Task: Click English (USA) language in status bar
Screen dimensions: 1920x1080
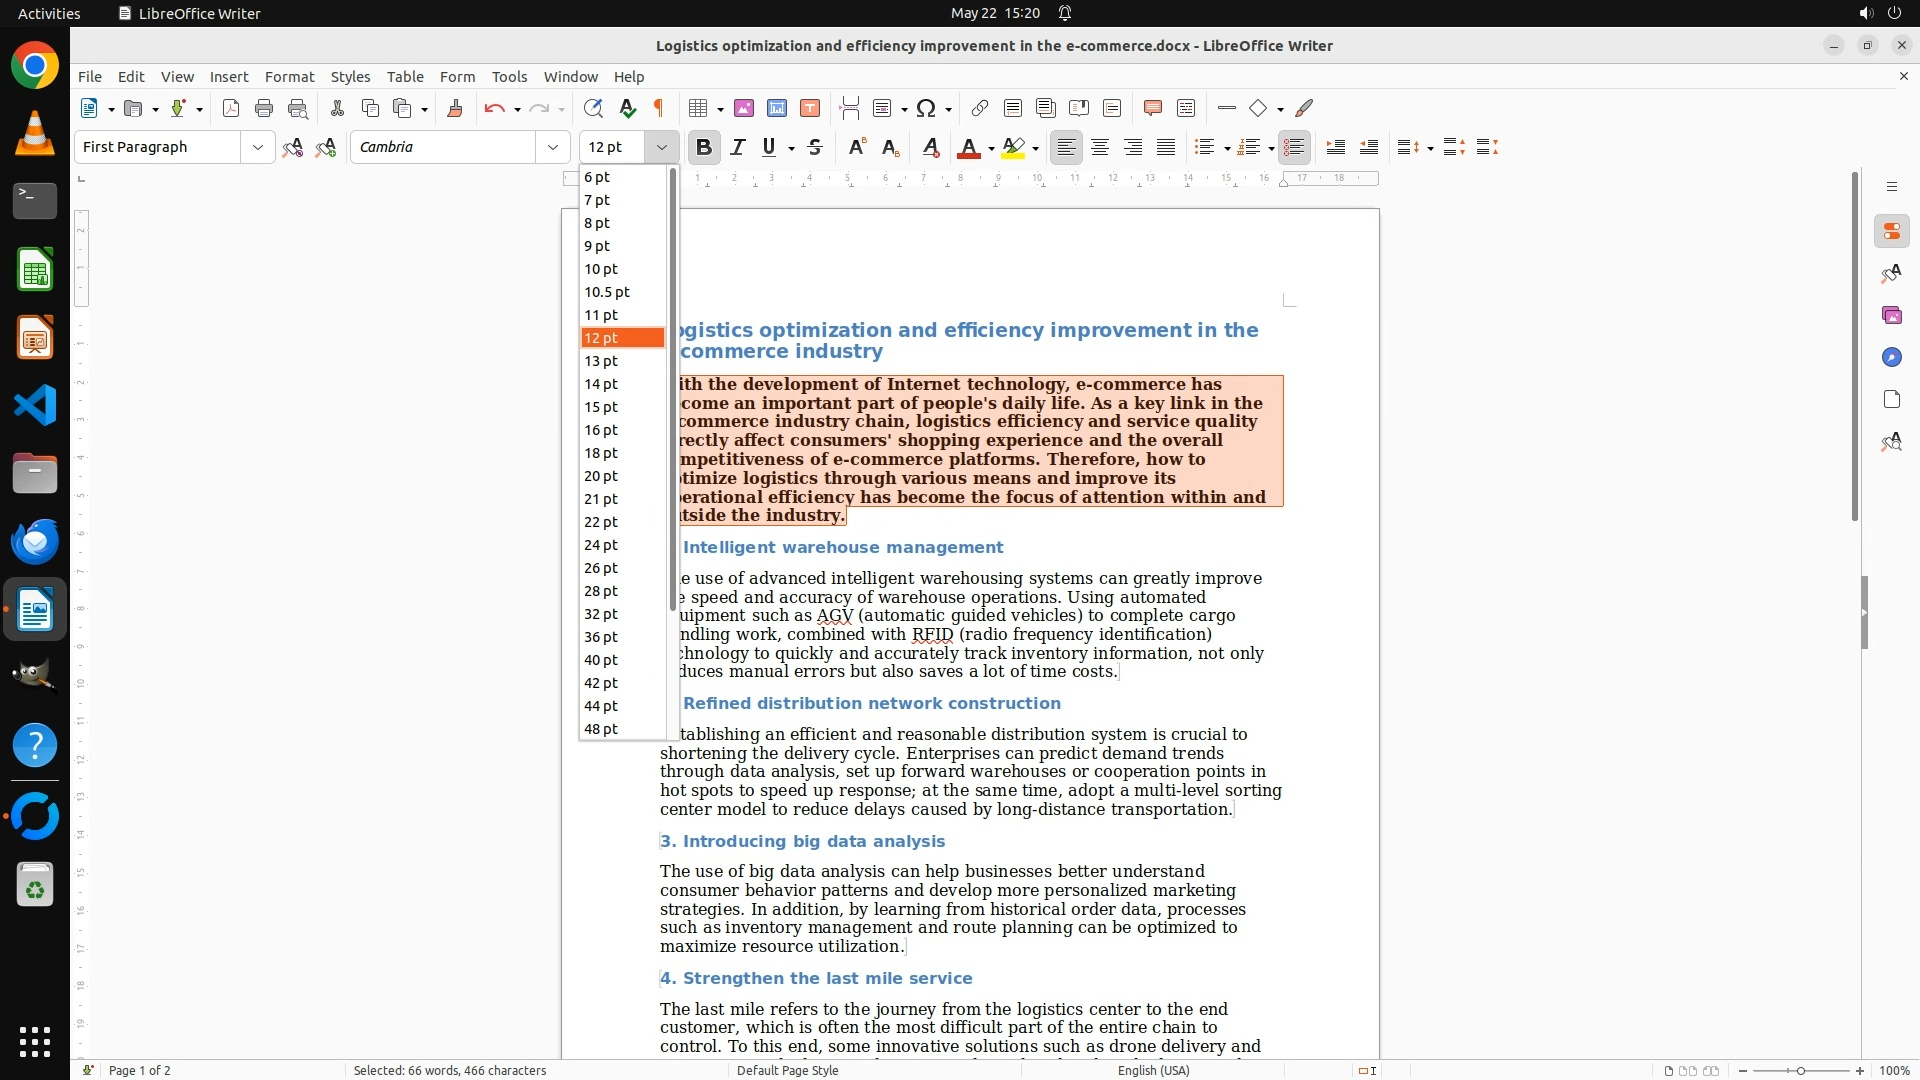Action: (1153, 1070)
